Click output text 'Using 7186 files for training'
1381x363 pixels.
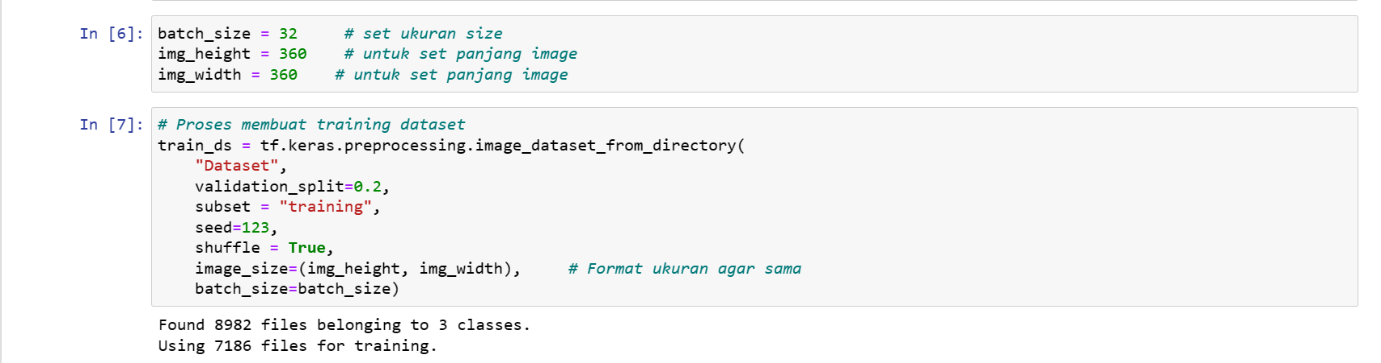(298, 346)
